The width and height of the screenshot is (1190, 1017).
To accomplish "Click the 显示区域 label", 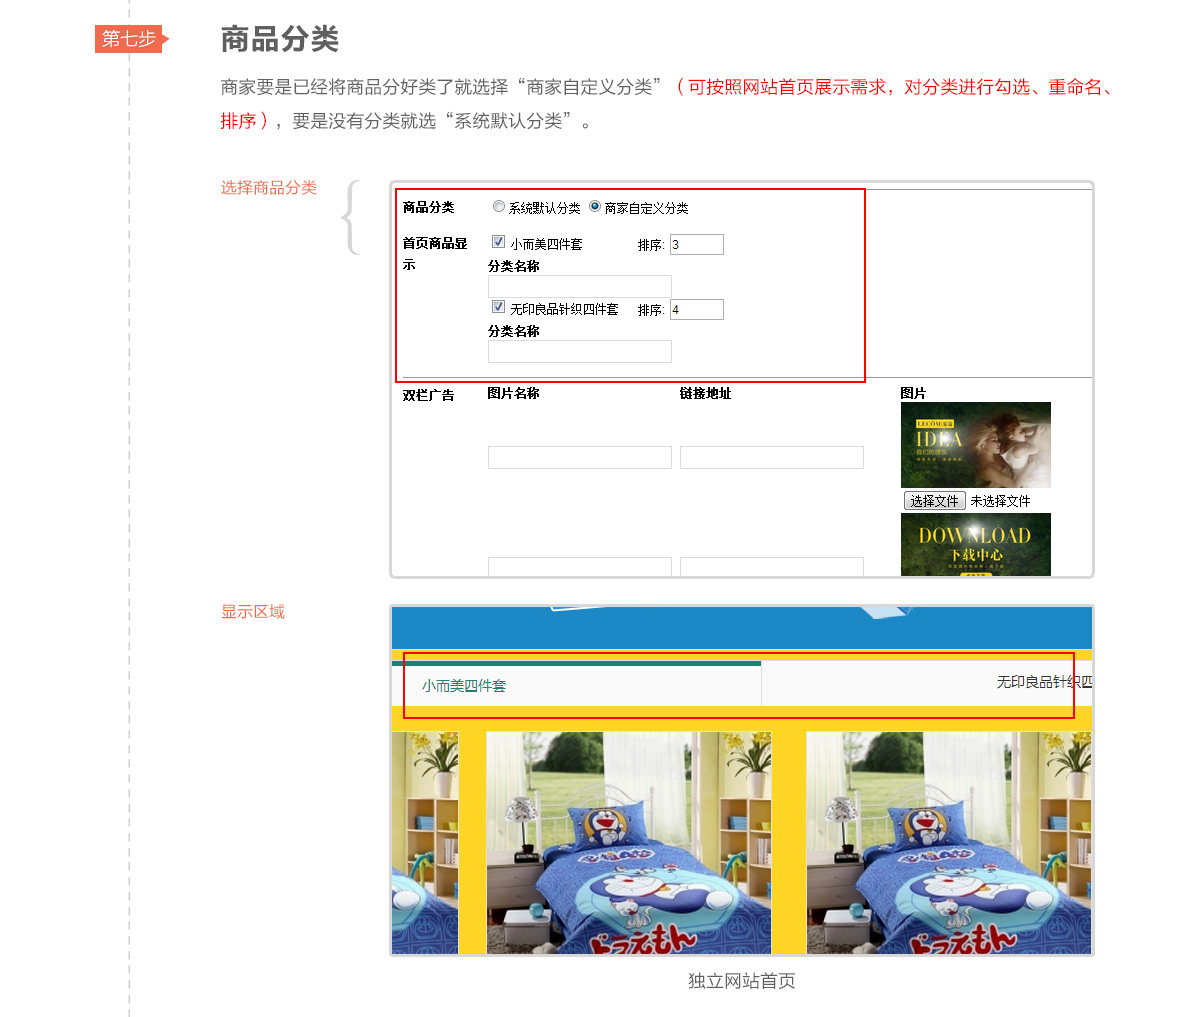I will (x=253, y=612).
